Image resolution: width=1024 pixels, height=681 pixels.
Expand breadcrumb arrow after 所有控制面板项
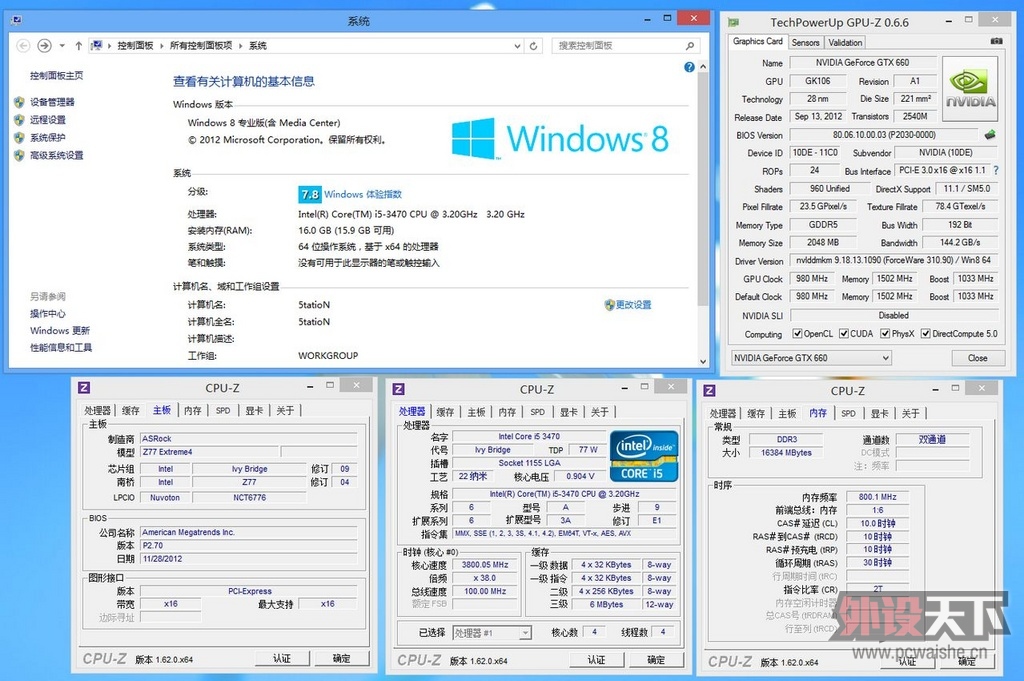click(x=240, y=46)
